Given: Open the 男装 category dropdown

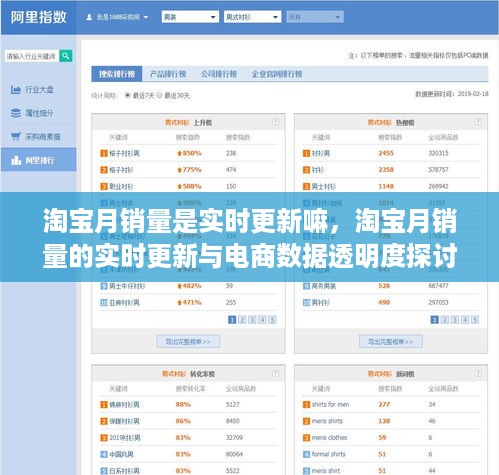Looking at the screenshot, I should [x=190, y=17].
